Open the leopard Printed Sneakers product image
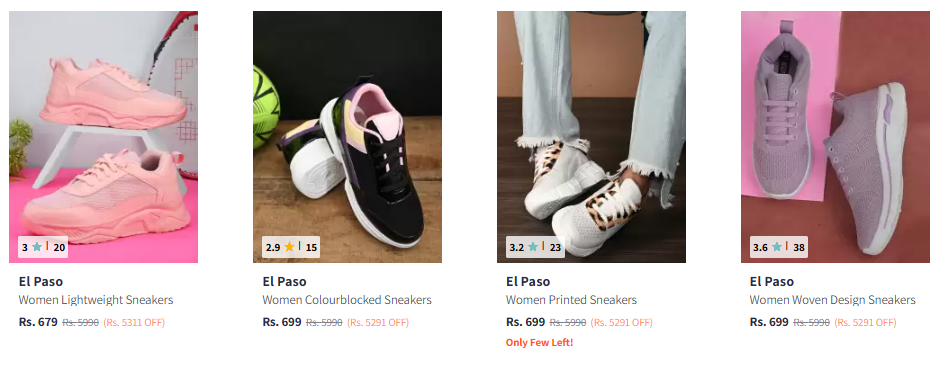Viewport: 939px width, 365px height. pos(591,137)
